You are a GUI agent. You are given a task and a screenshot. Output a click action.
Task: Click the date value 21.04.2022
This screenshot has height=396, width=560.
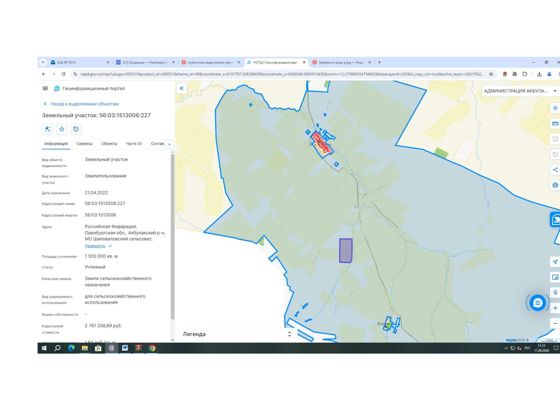click(x=96, y=193)
